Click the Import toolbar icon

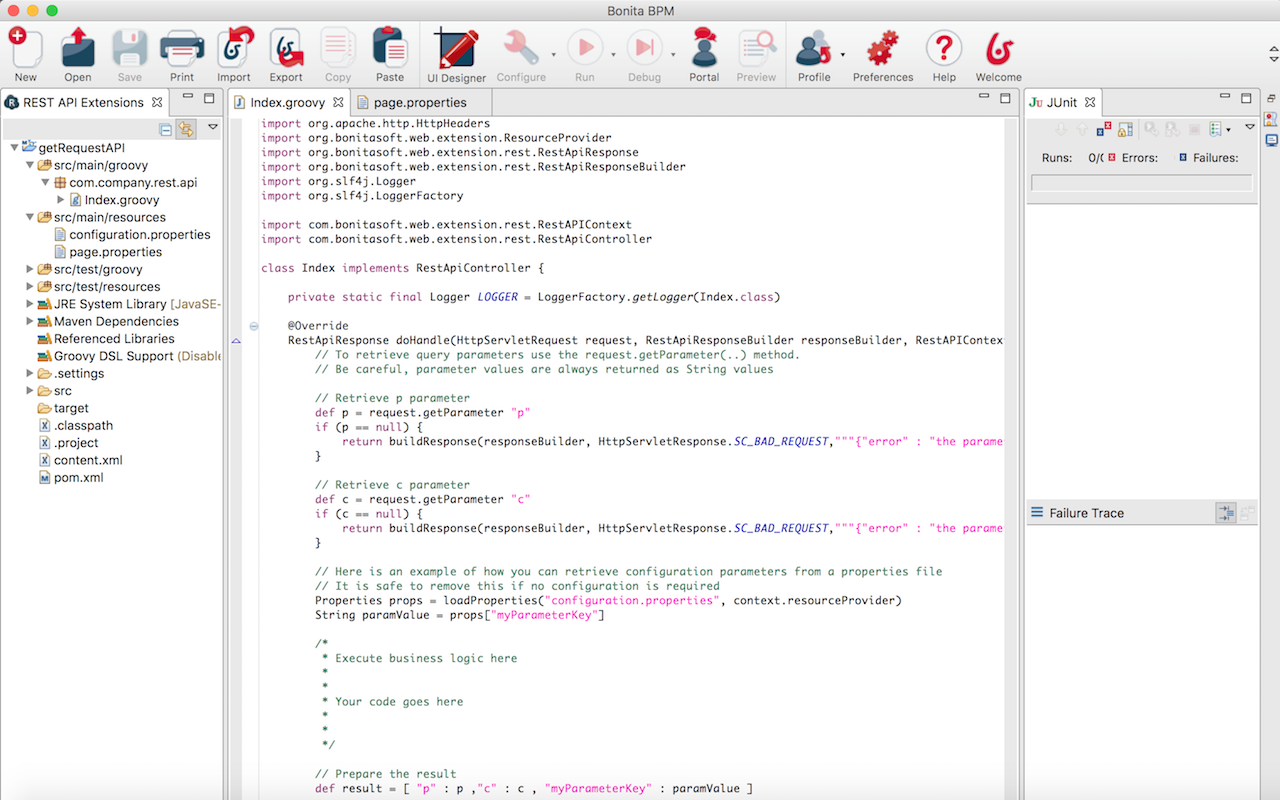234,55
